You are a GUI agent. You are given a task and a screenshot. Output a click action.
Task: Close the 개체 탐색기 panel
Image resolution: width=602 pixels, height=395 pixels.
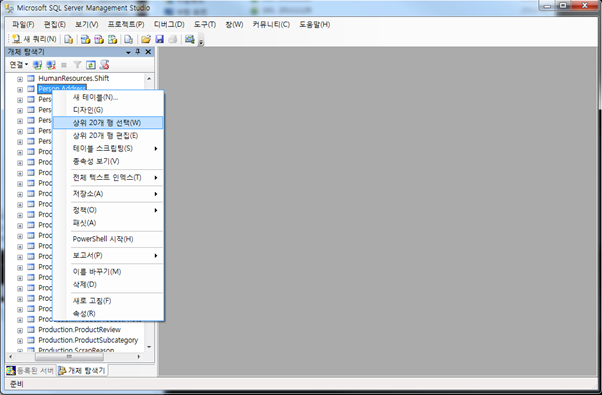(x=148, y=52)
